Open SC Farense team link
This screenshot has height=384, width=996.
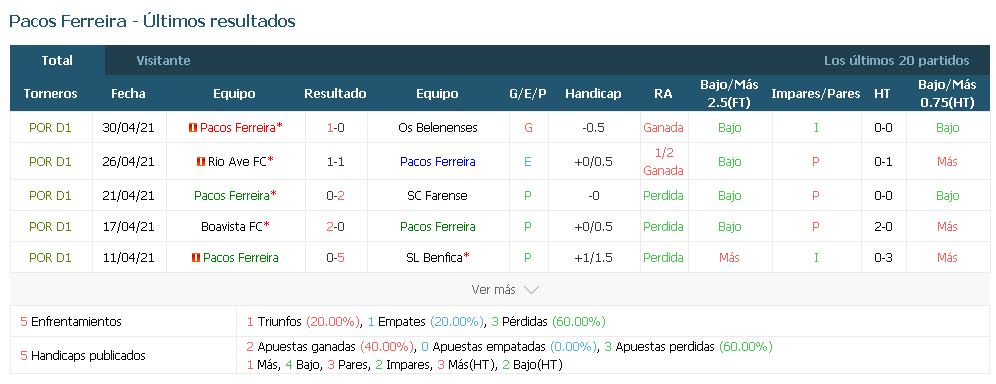437,195
